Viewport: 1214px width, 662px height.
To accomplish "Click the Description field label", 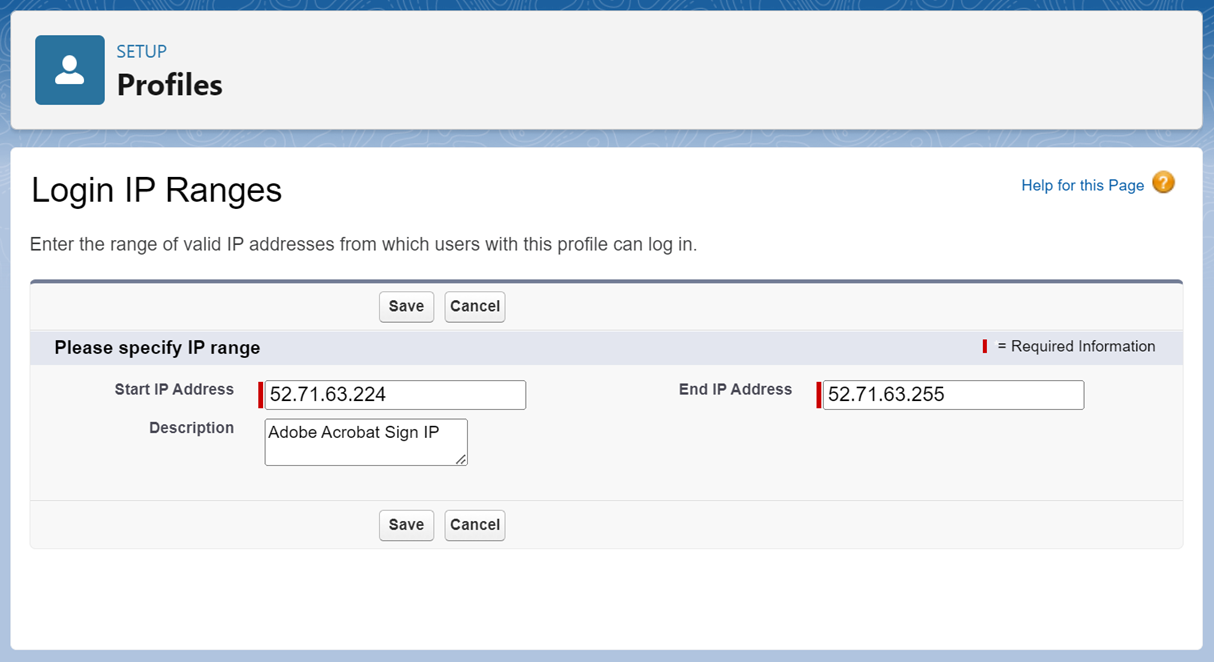I will tap(191, 428).
